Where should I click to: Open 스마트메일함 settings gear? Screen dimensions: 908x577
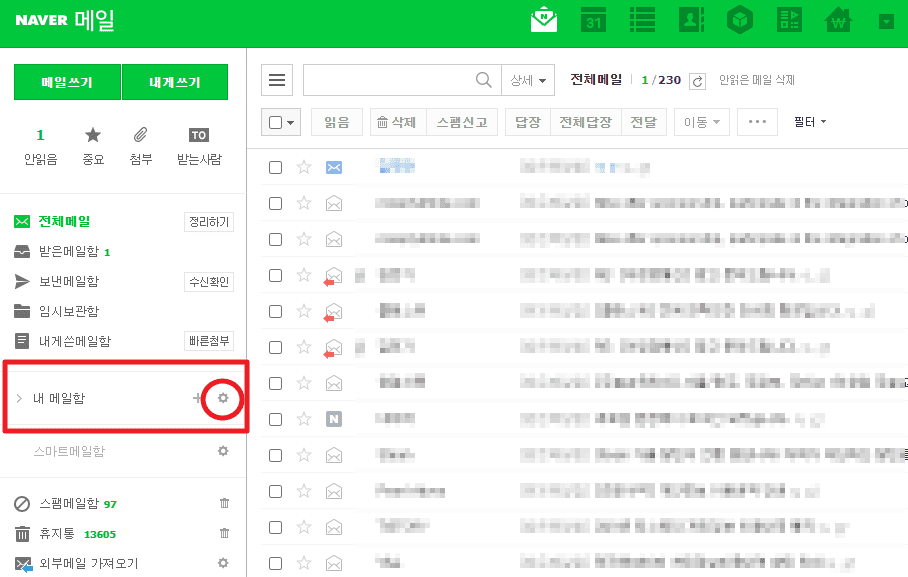click(x=223, y=451)
